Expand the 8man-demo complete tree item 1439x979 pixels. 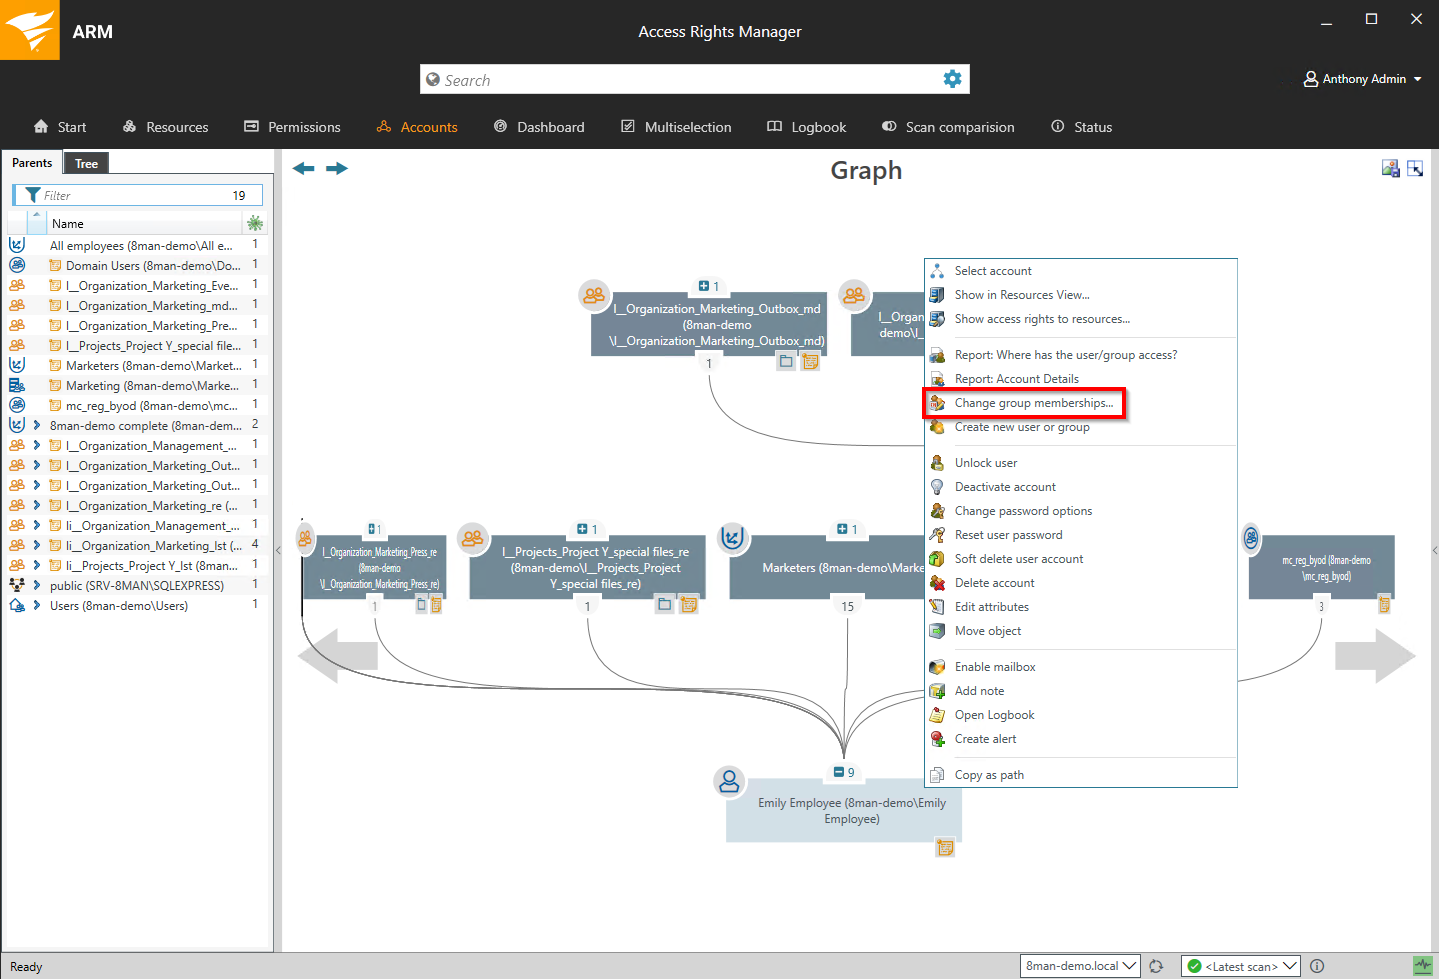37,425
